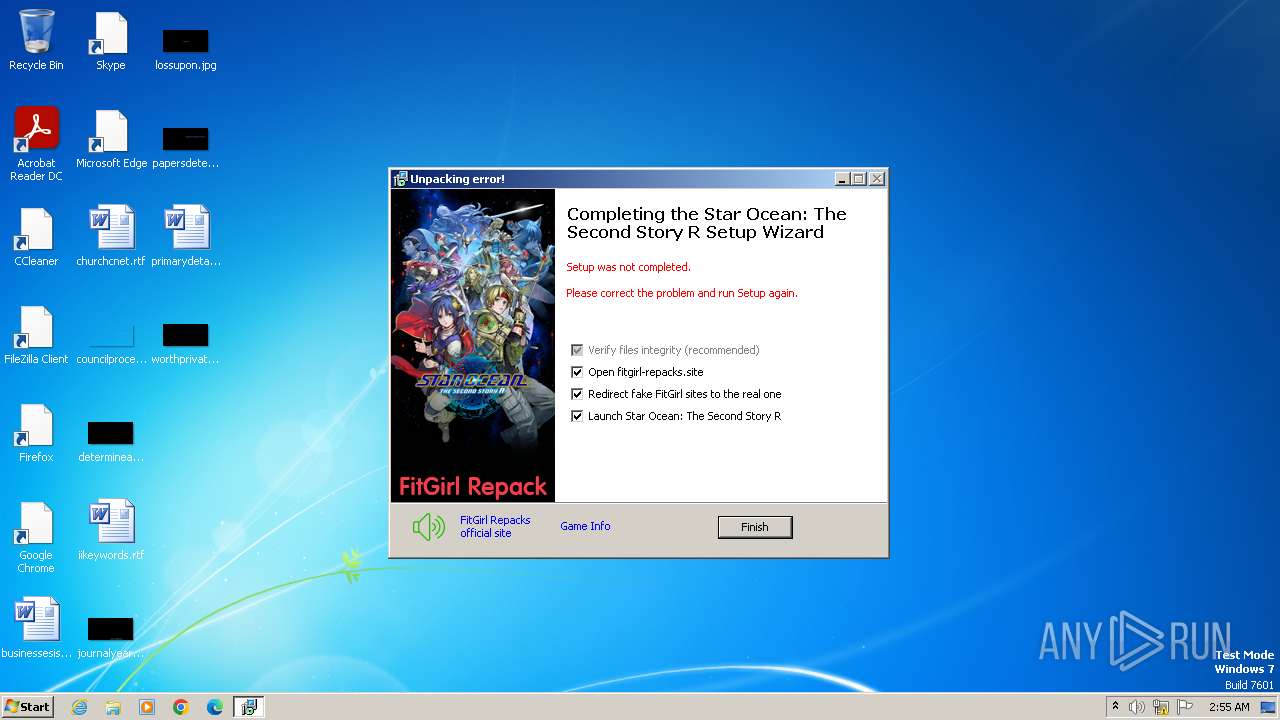Select journalyear... file on desktop
Screen dimensions: 1280x720
(111, 637)
